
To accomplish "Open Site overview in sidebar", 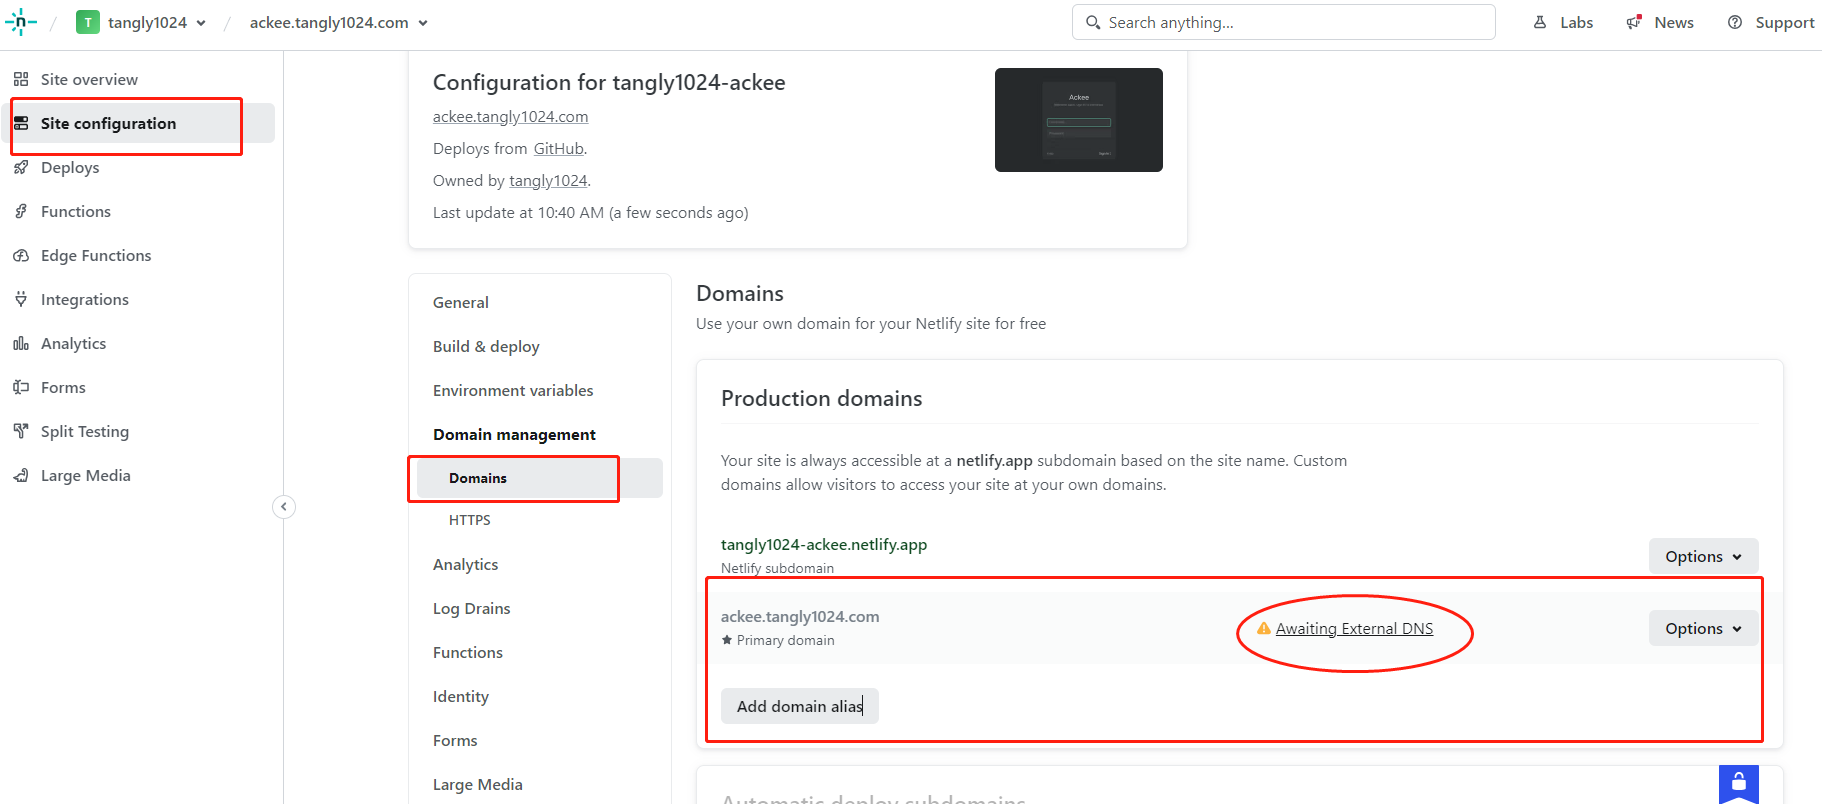I will click(89, 79).
